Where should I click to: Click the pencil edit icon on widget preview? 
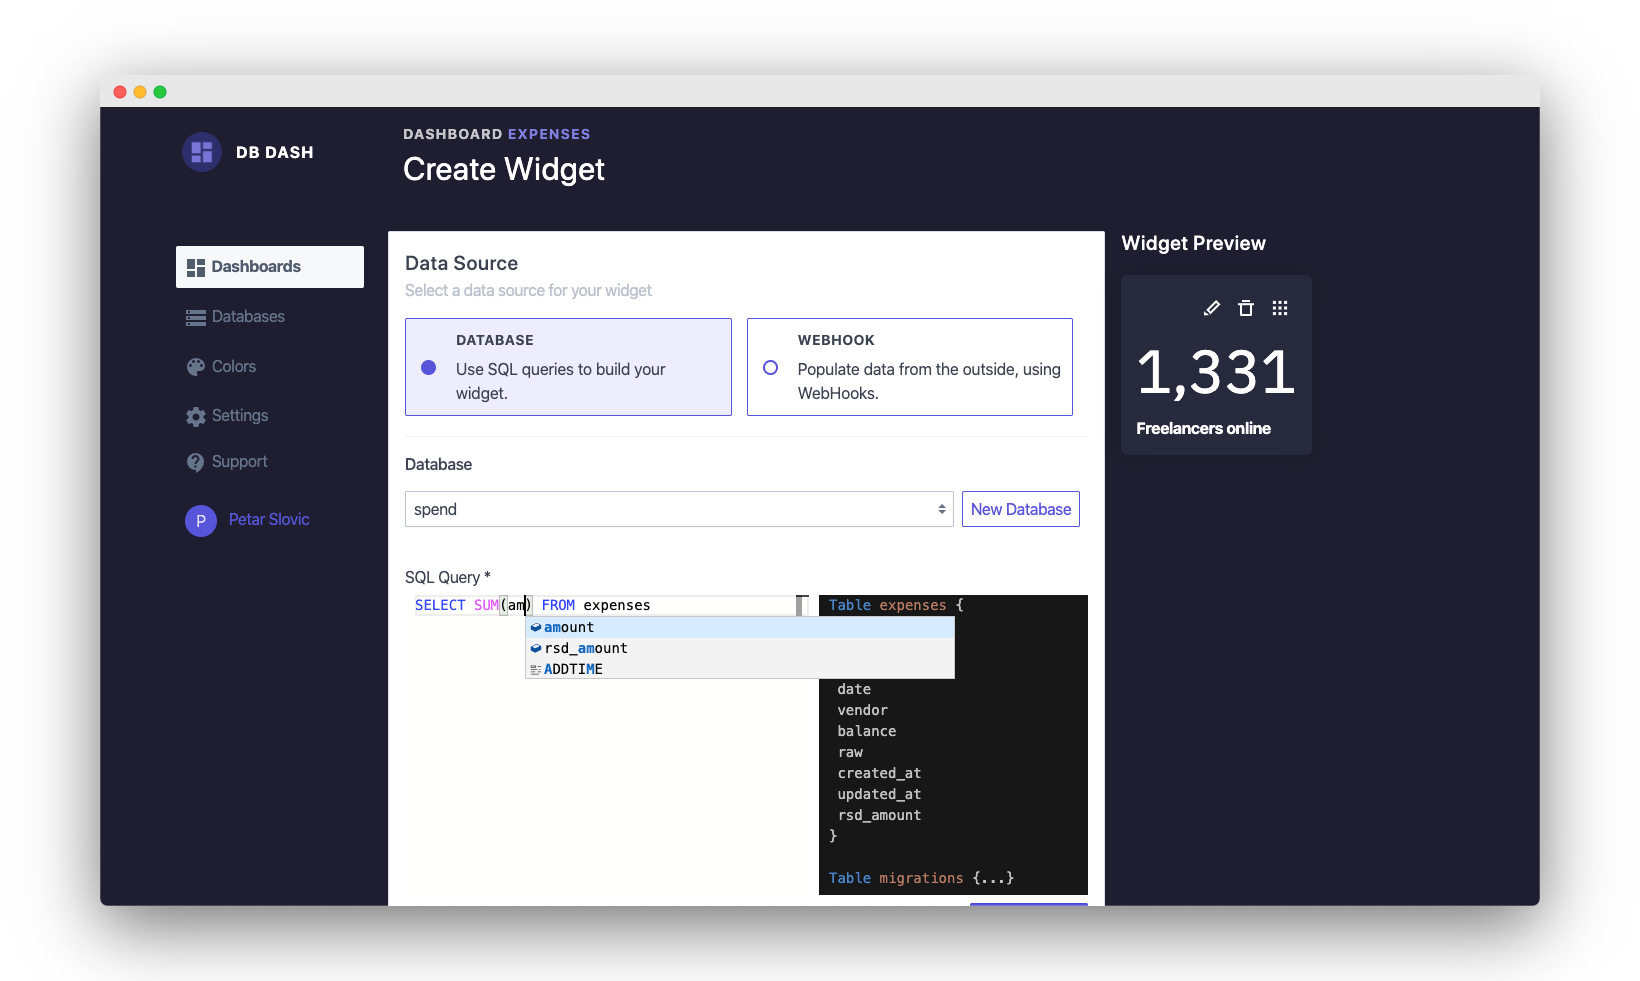(1212, 308)
